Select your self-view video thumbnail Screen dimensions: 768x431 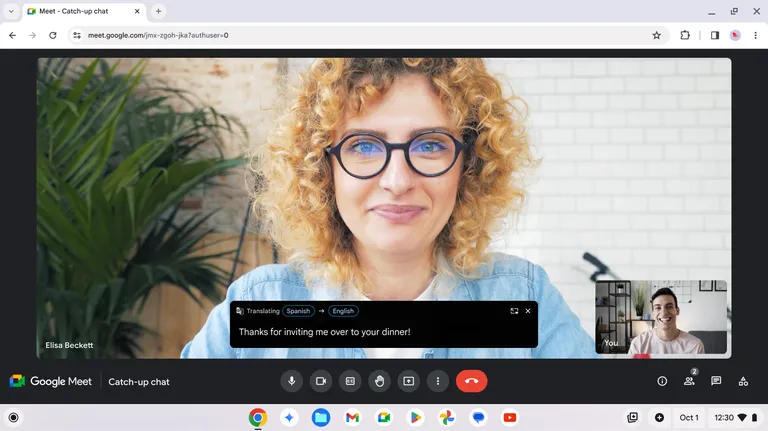661,317
